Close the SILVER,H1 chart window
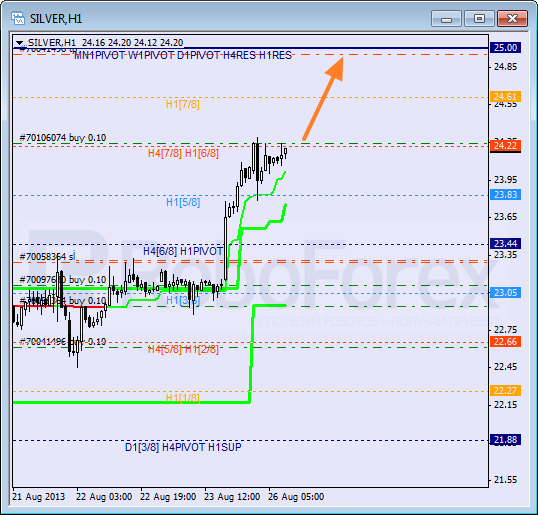538x515 pixels. click(512, 19)
